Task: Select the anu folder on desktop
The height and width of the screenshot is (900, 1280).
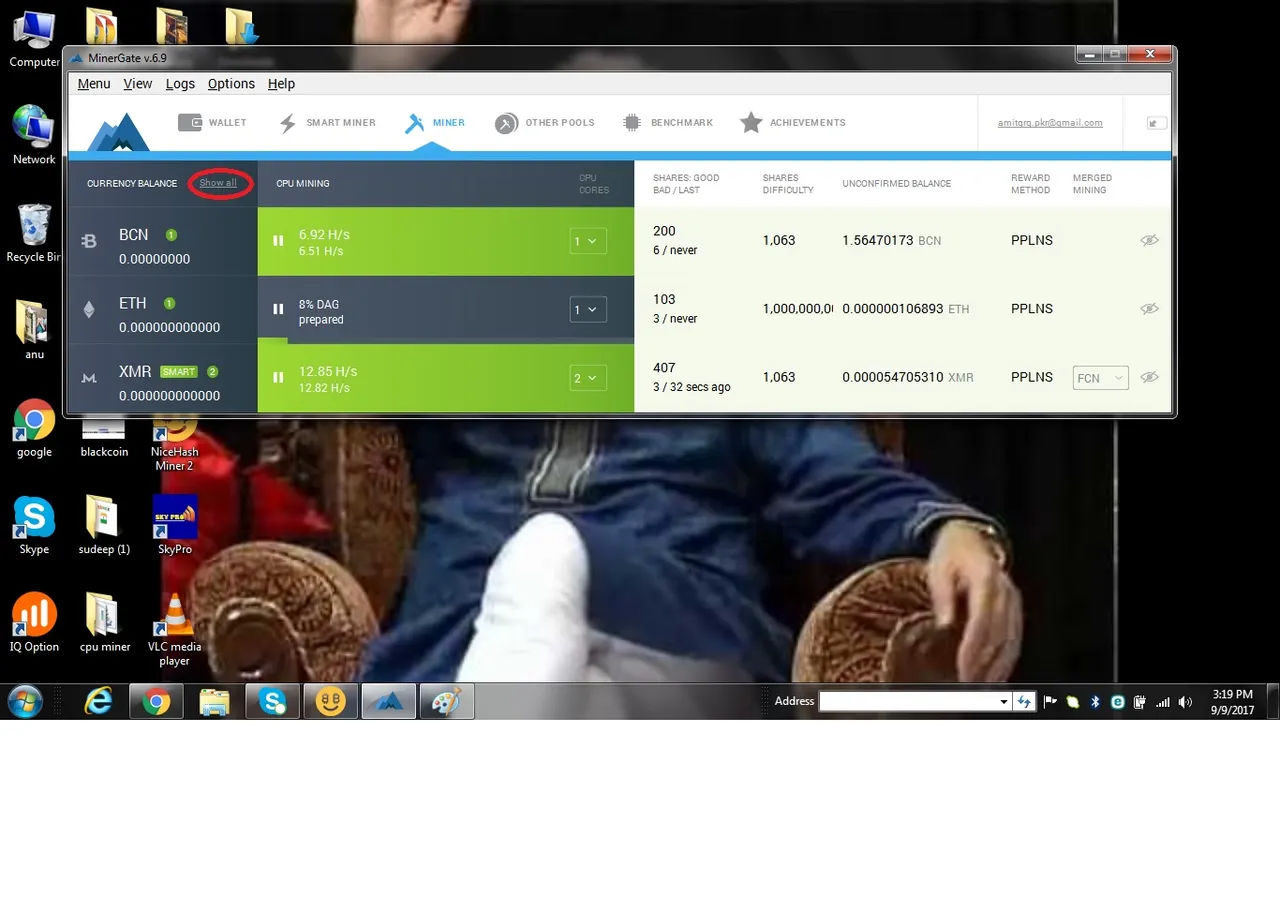Action: click(34, 330)
